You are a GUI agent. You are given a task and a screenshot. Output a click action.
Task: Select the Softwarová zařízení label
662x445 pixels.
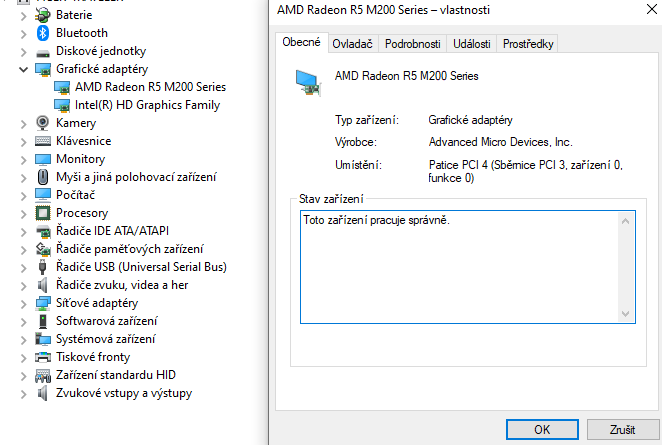point(106,321)
